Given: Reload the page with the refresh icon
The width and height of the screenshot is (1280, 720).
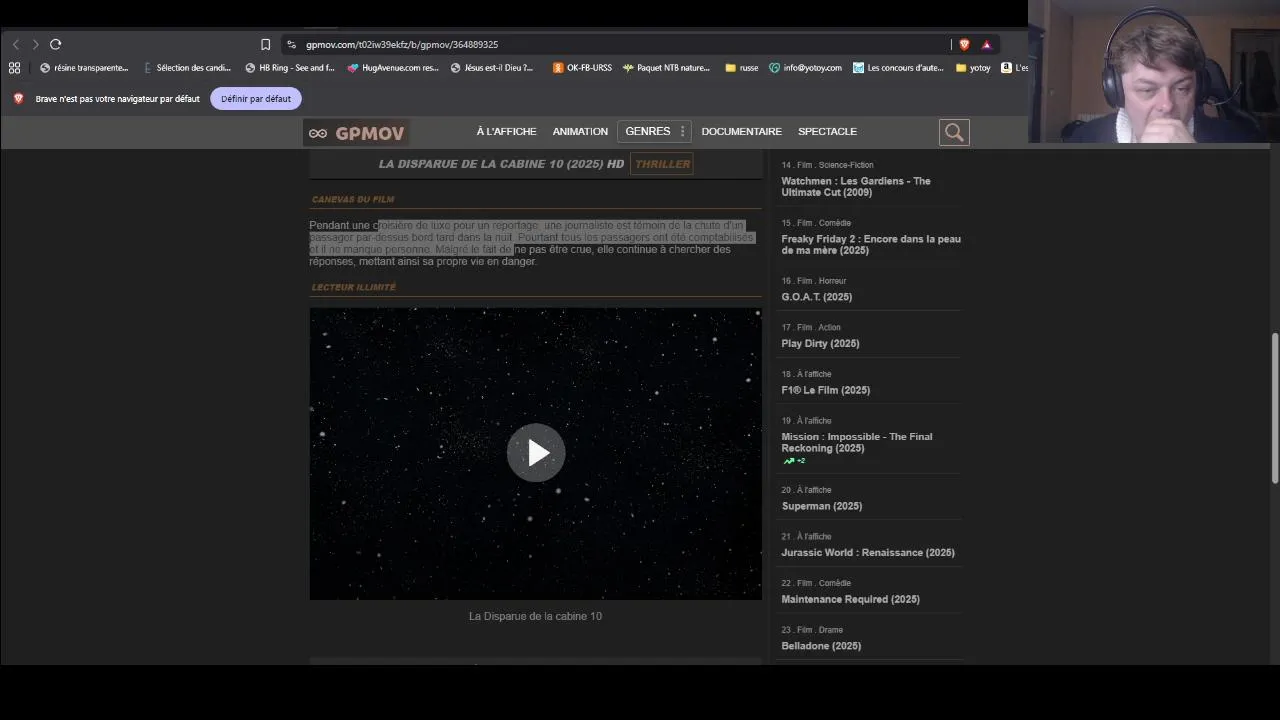Looking at the screenshot, I should click(x=56, y=44).
